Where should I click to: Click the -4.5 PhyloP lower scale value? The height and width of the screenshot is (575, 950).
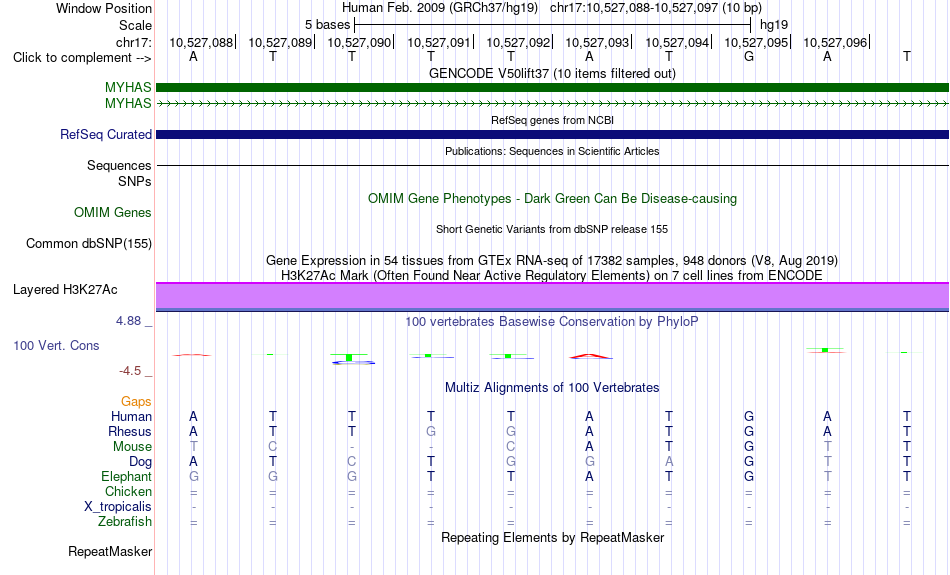pyautogui.click(x=130, y=371)
